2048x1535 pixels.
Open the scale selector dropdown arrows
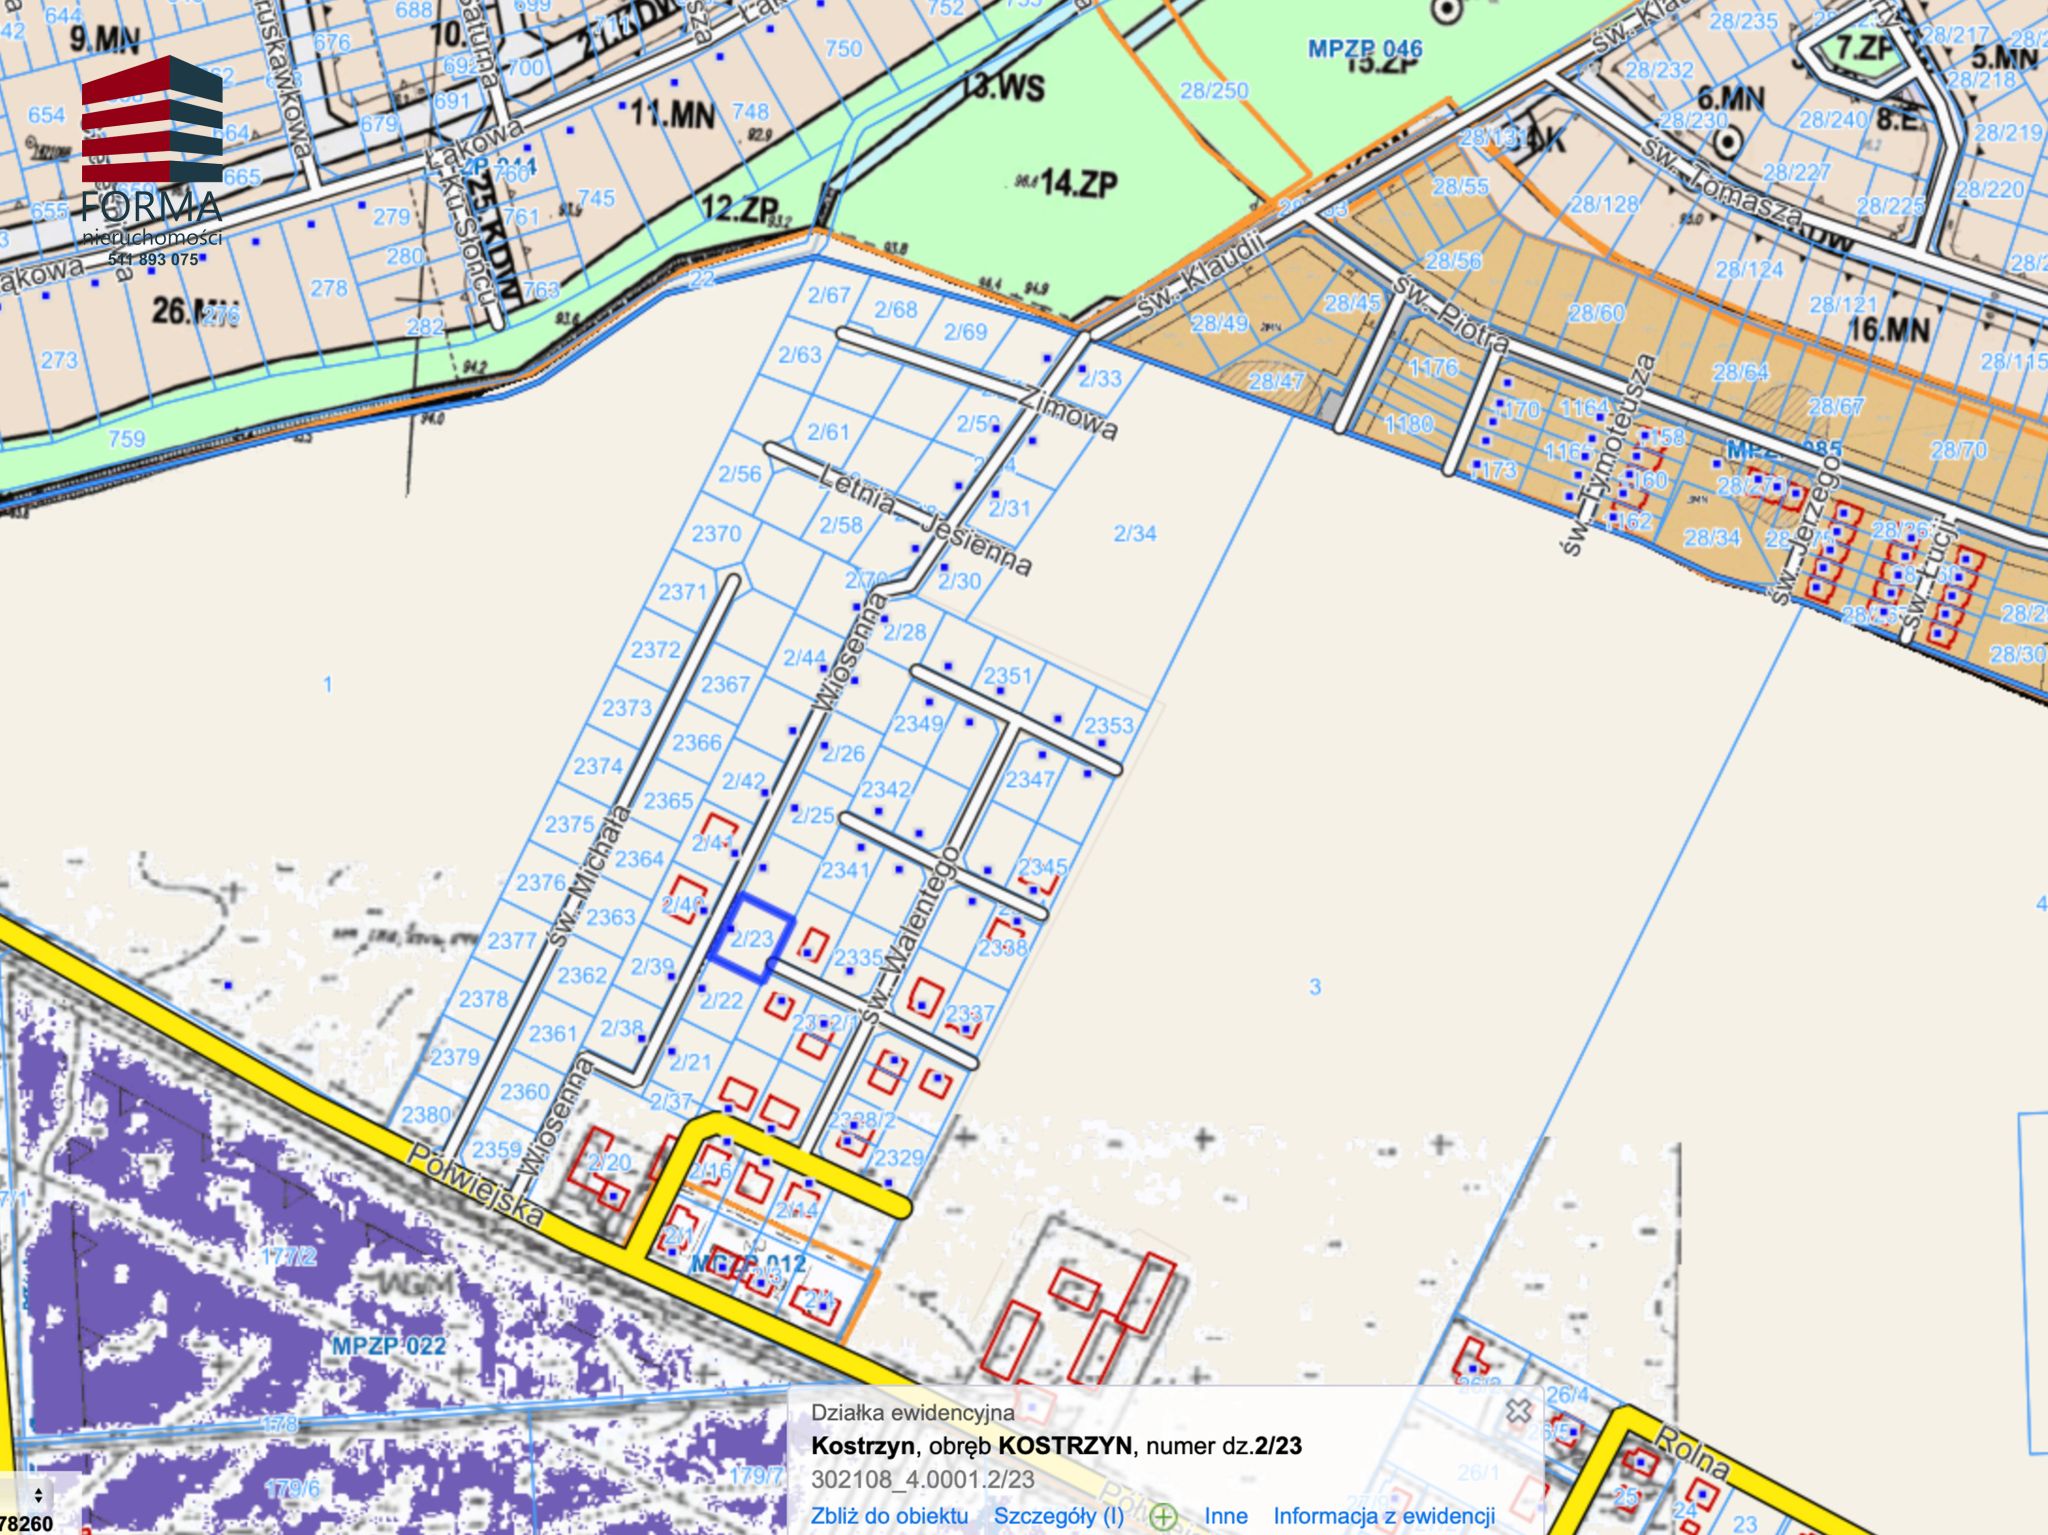coord(38,1496)
